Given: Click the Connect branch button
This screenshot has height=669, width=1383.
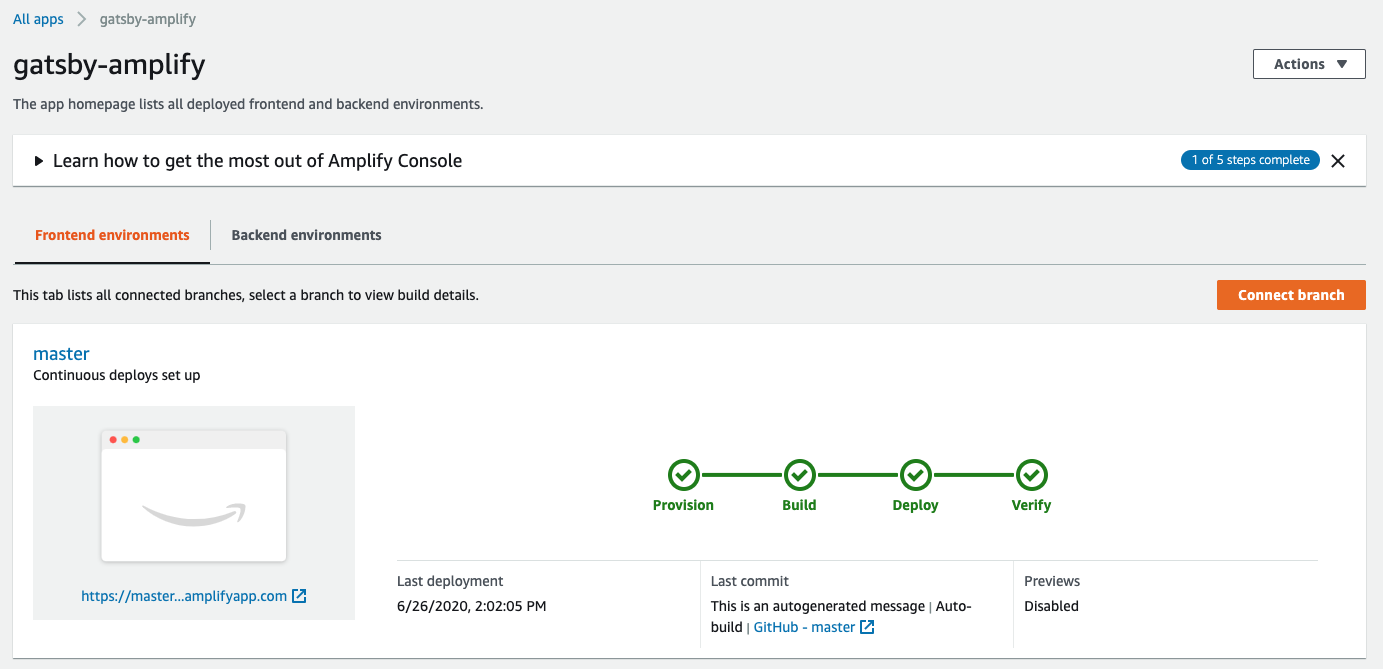Looking at the screenshot, I should pyautogui.click(x=1291, y=295).
